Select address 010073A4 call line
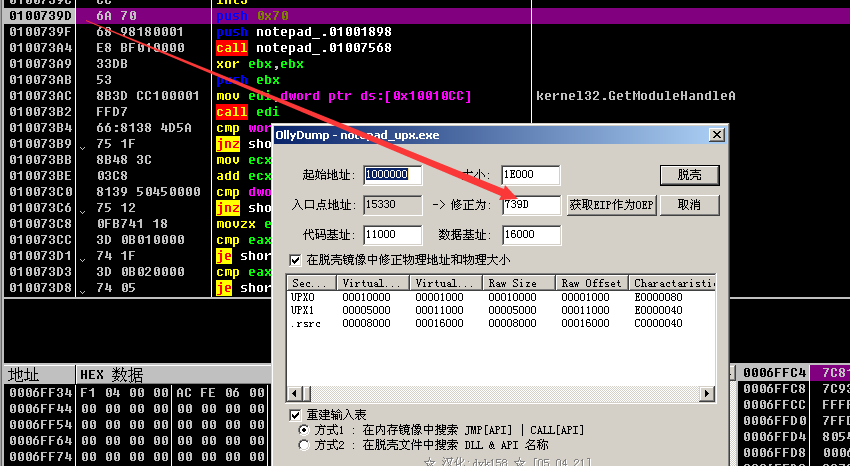The width and height of the screenshot is (850, 466). pyautogui.click(x=40, y=48)
